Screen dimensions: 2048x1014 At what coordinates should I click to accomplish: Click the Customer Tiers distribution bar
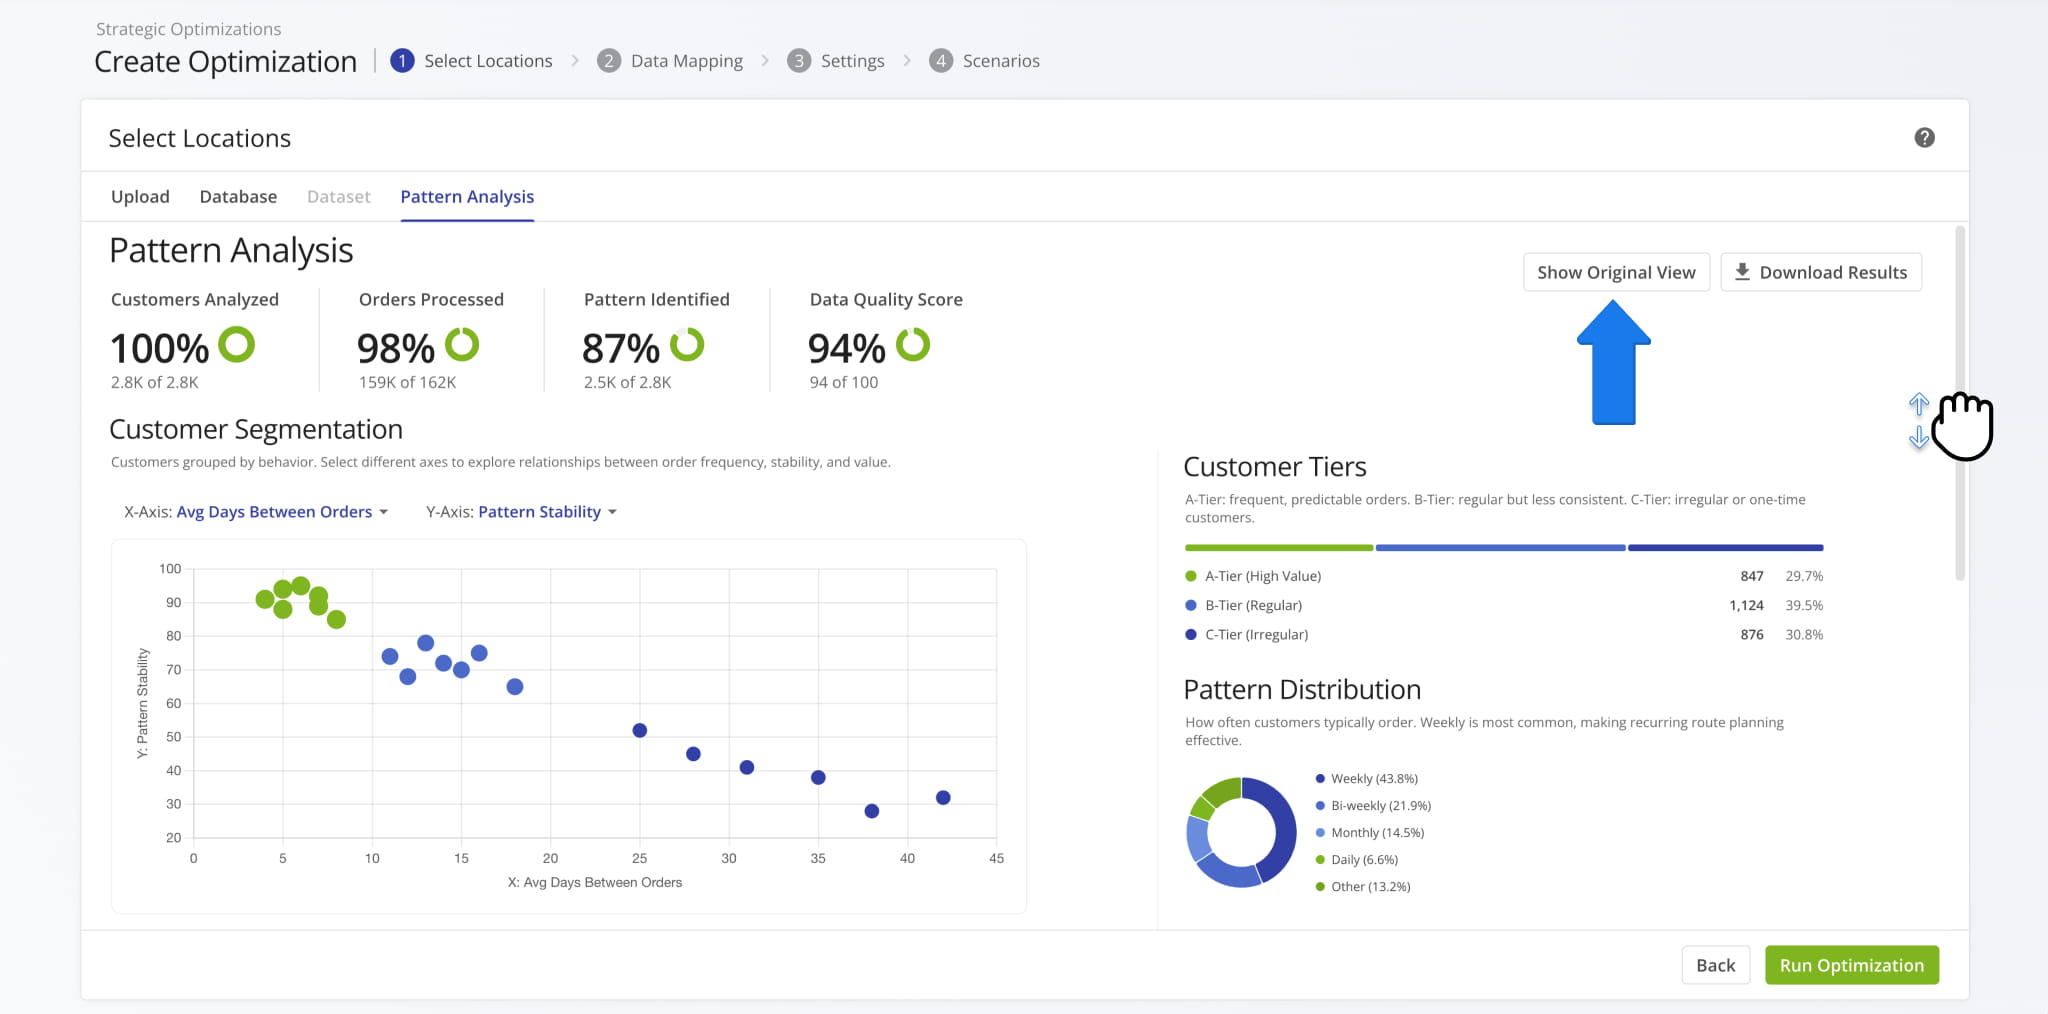pyautogui.click(x=1500, y=547)
